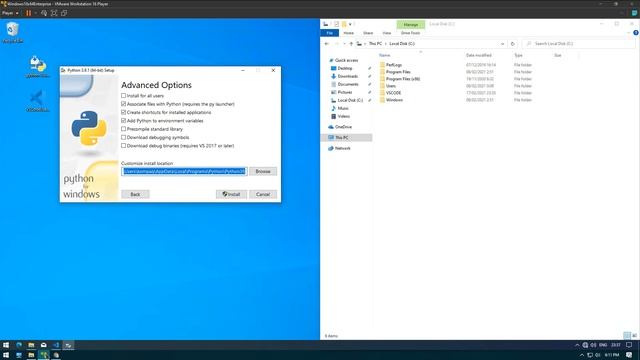Image resolution: width=640 pixels, height=360 pixels.
Task: Open Downloads in navigation pane
Action: (x=348, y=76)
